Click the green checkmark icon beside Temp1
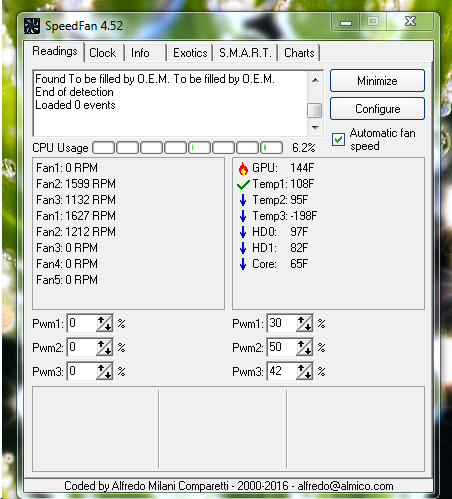The height and width of the screenshot is (499, 452). [243, 184]
